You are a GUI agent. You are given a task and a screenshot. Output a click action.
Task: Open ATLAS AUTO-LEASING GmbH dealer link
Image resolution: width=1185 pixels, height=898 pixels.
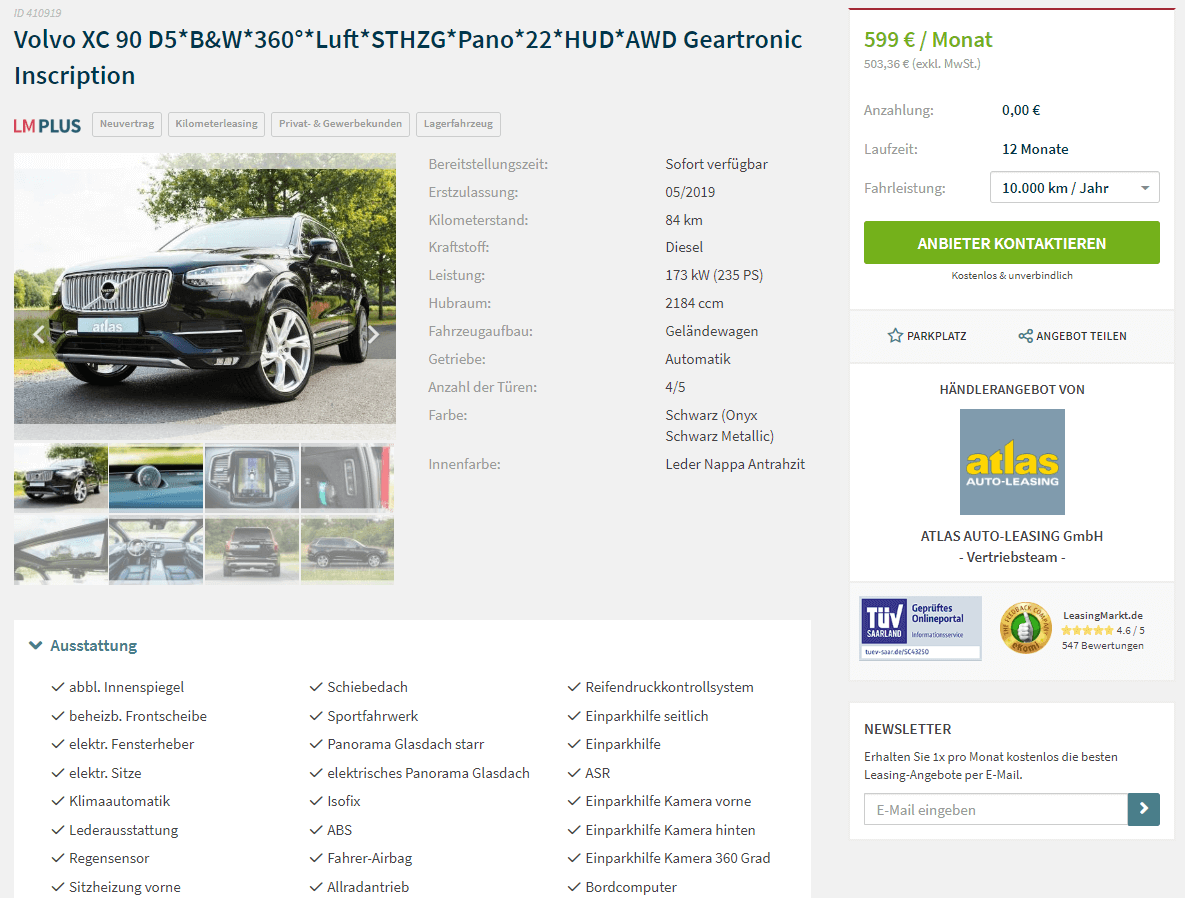coord(1011,536)
